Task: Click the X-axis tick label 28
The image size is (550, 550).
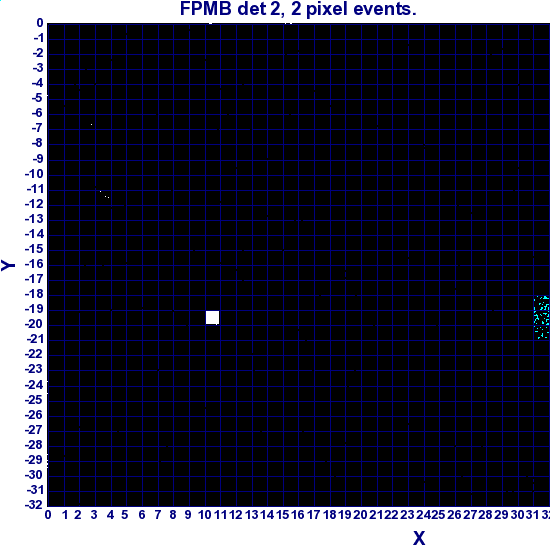Action: [485, 515]
